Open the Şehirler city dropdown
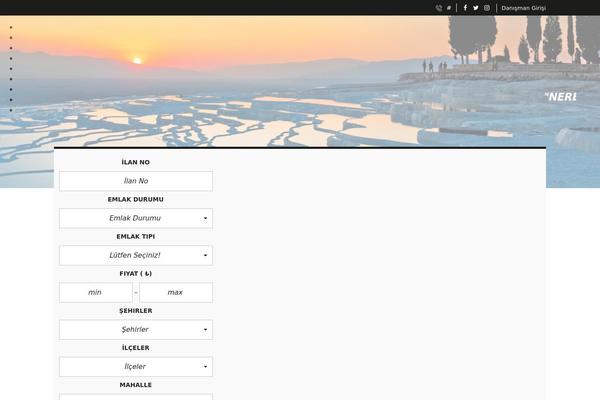Viewport: 600px width, 400px height. tap(136, 330)
